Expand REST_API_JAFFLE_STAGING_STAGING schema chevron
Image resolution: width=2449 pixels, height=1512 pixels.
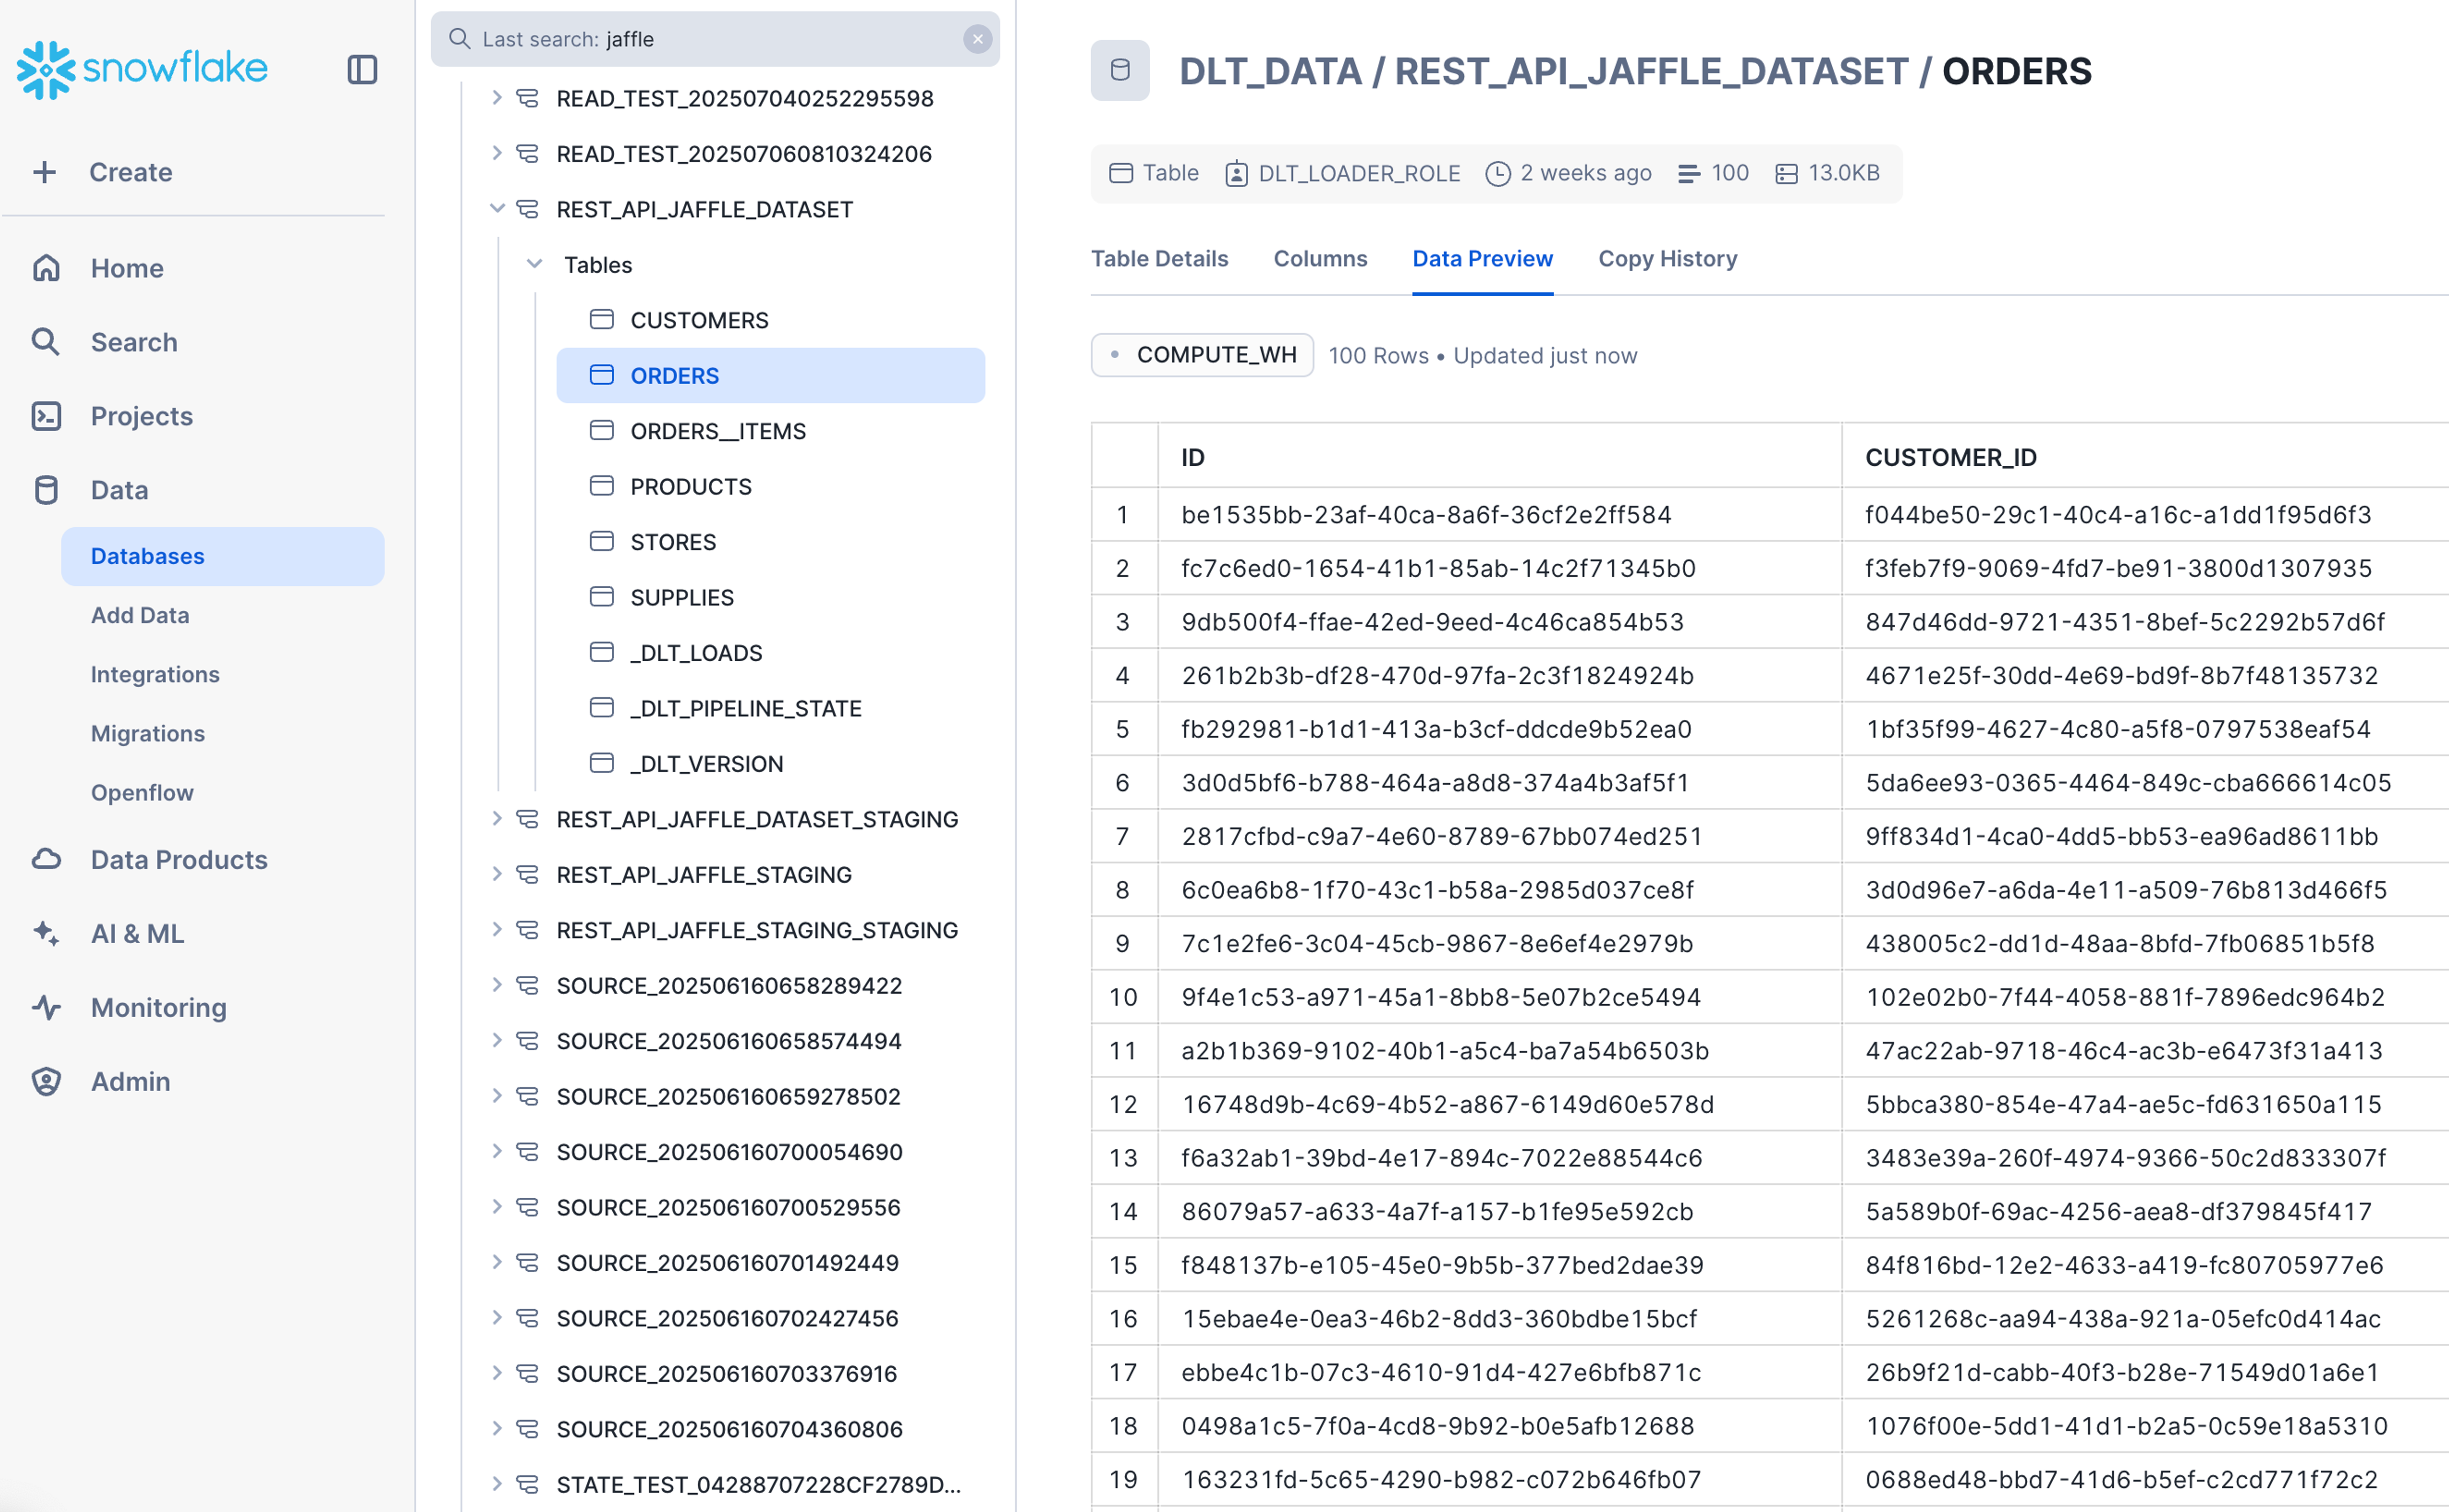tap(497, 930)
